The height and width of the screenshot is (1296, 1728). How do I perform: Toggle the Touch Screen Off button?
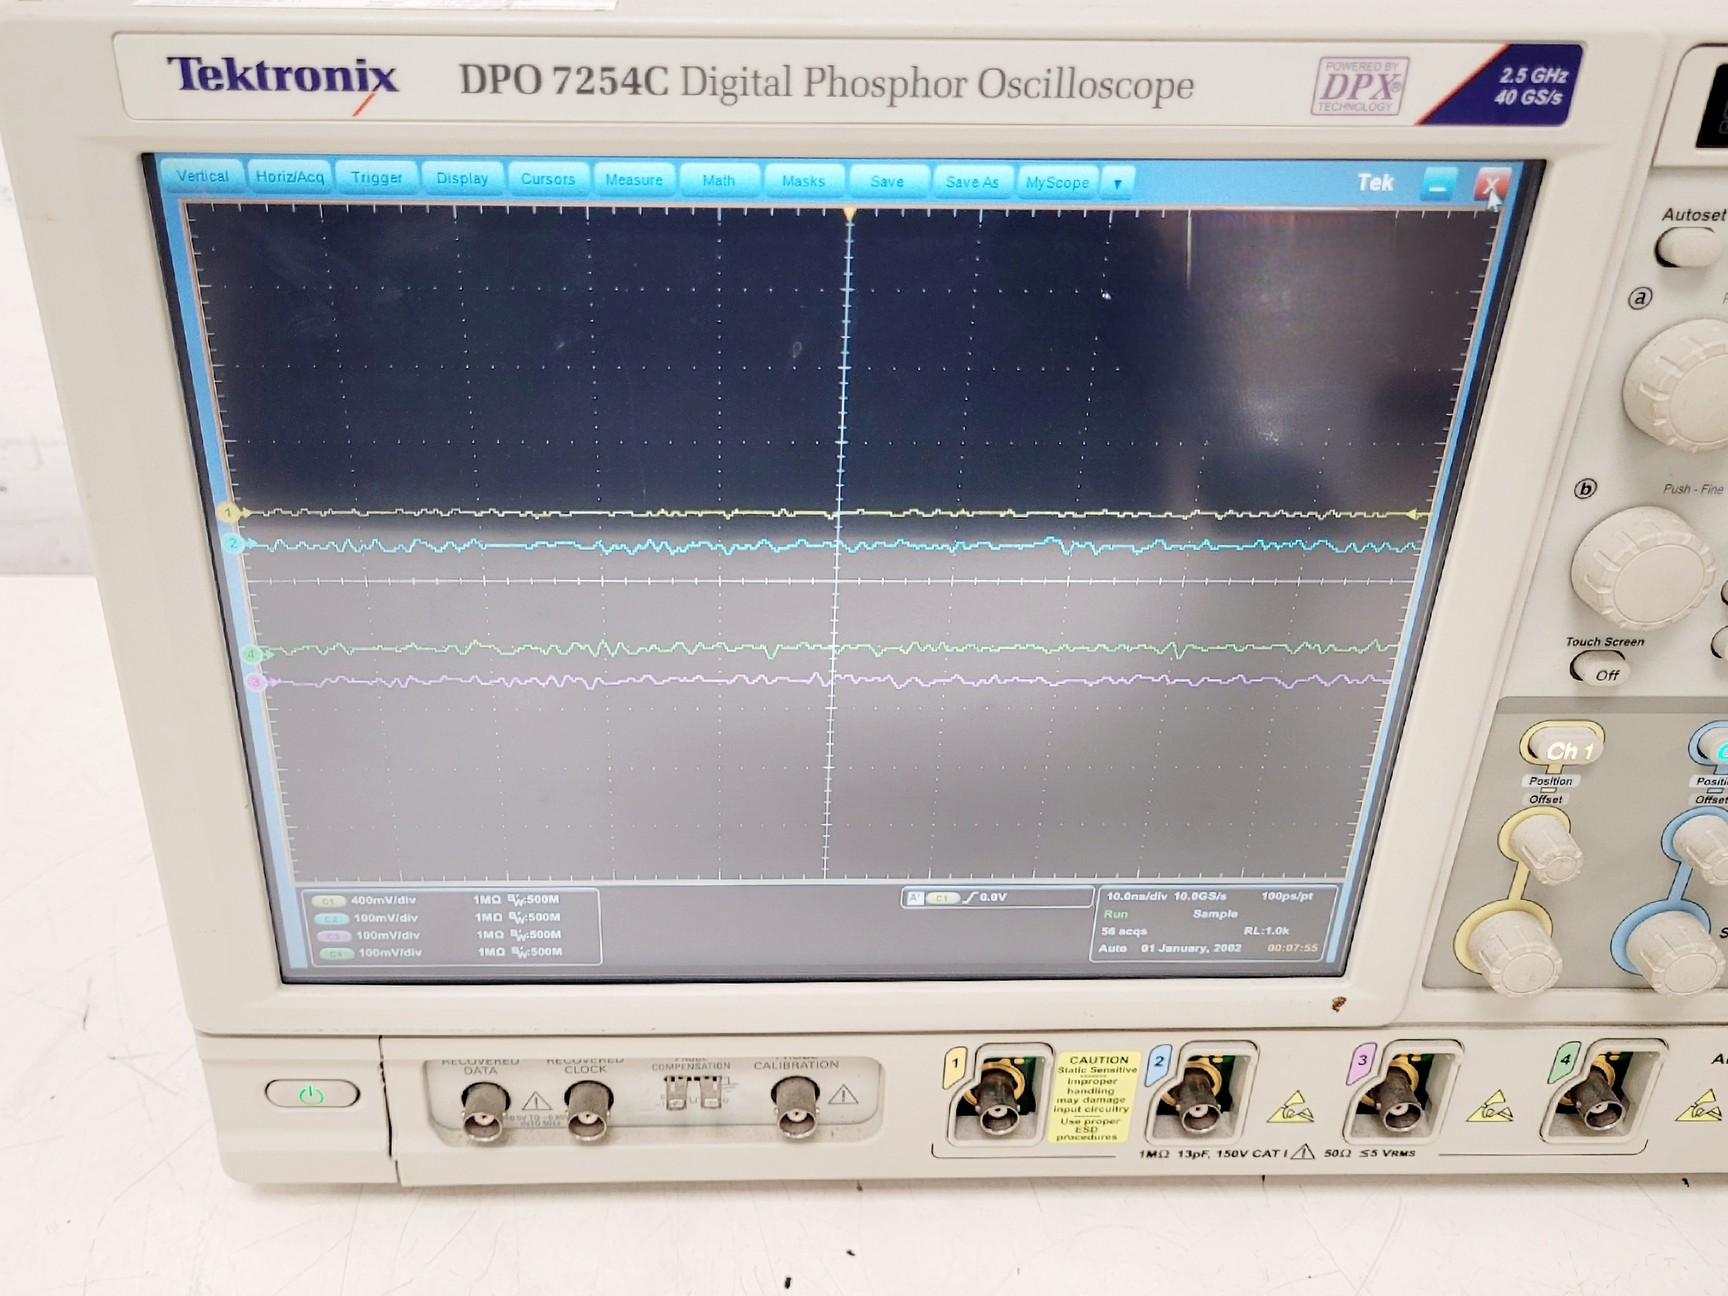click(1602, 667)
